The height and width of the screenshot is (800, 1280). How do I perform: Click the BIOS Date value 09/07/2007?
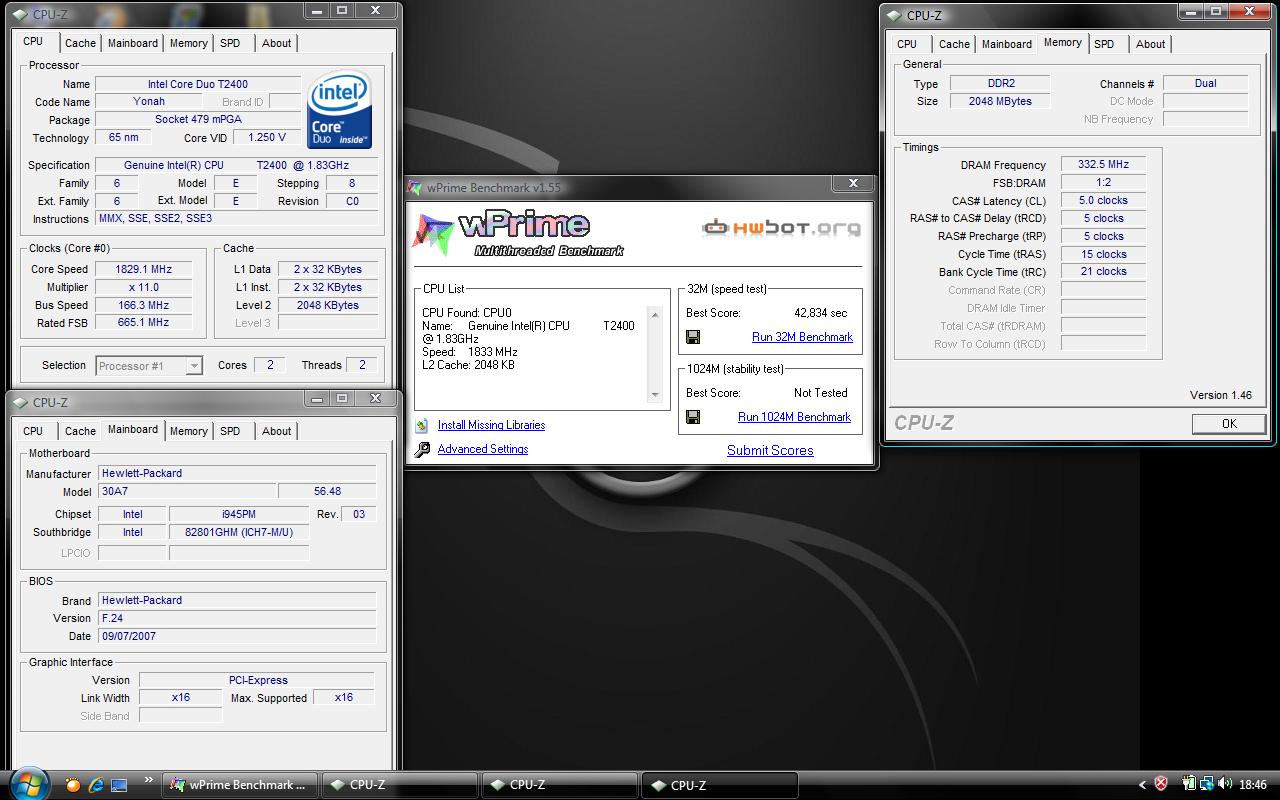[x=237, y=636]
